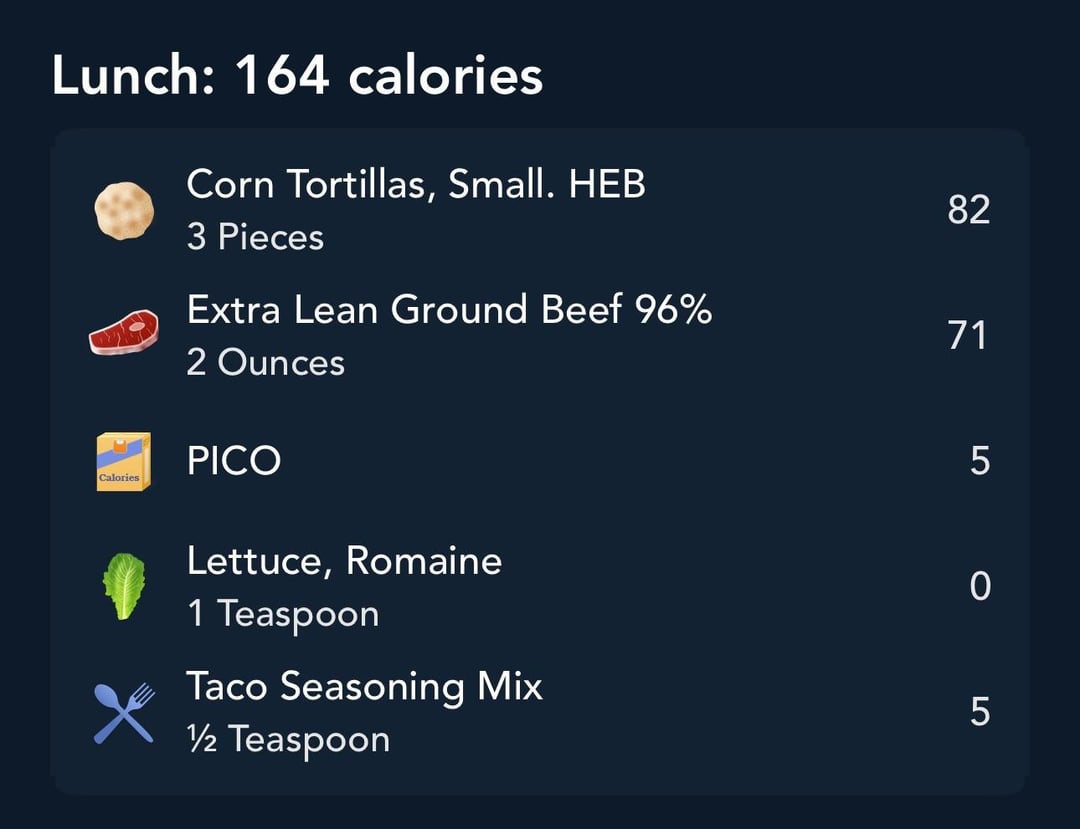Viewport: 1080px width, 829px height.
Task: Tap the PICO calories box icon
Action: pyautogui.click(x=124, y=461)
